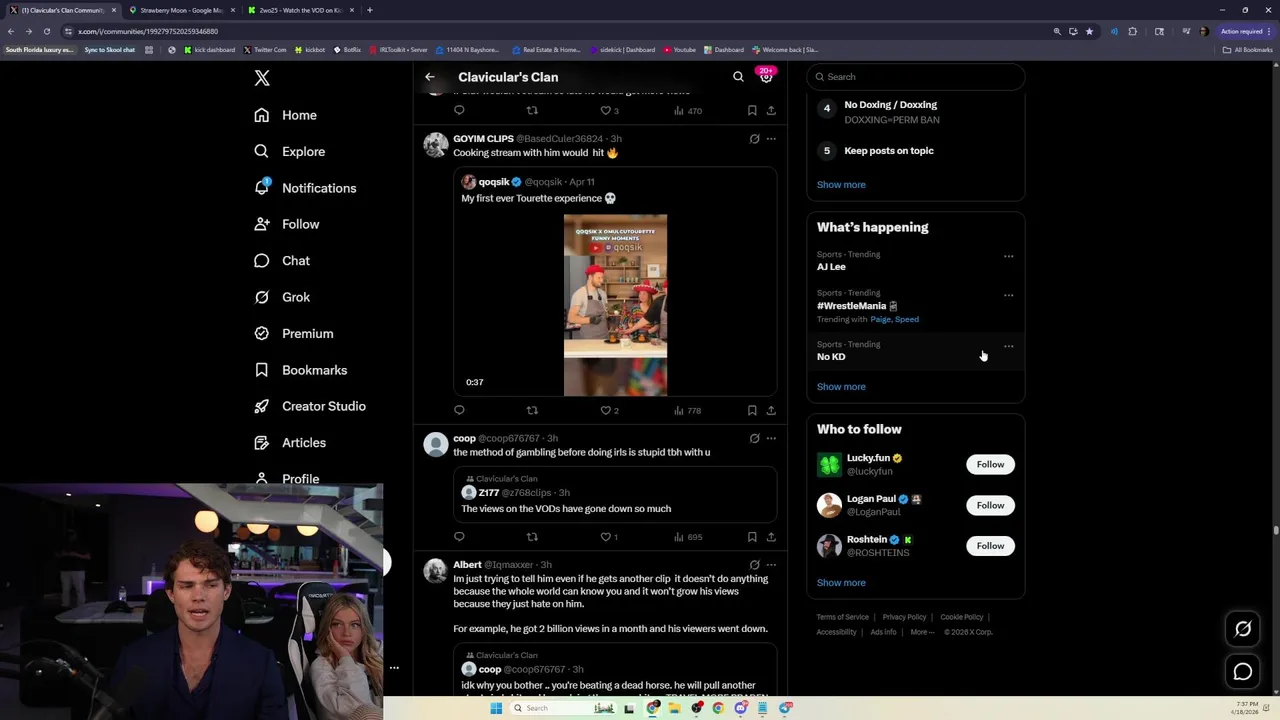Open the floating Grok button
This screenshot has height=720, width=1280.
coord(1243,629)
